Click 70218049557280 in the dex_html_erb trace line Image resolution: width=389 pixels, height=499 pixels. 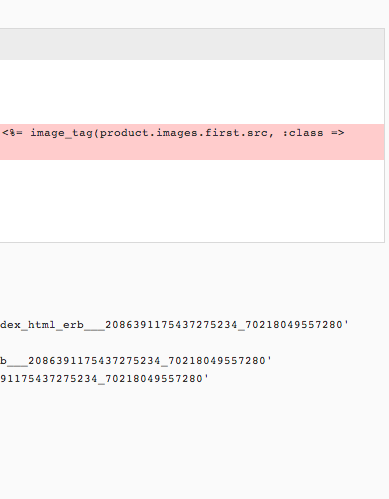(294, 325)
